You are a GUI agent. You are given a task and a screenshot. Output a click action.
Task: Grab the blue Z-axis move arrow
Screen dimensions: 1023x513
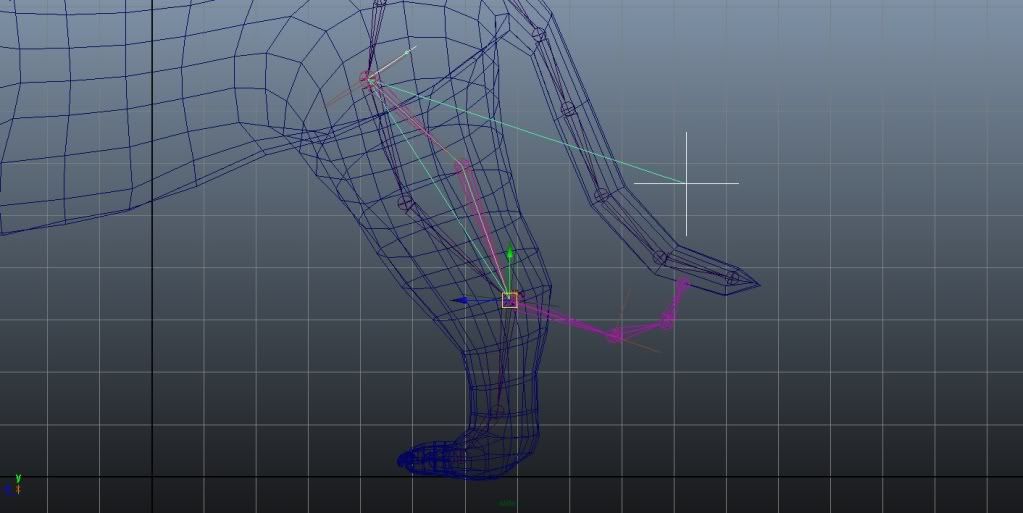tap(461, 300)
